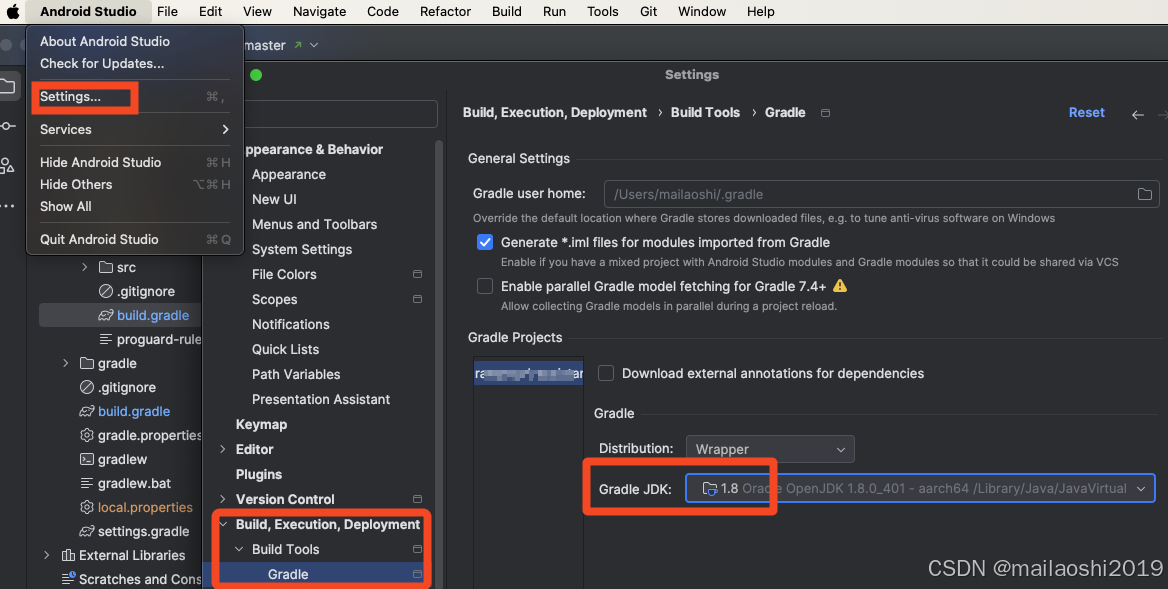This screenshot has height=589, width=1168.
Task: Select gradlew.bat in project tree
Action: click(x=134, y=483)
